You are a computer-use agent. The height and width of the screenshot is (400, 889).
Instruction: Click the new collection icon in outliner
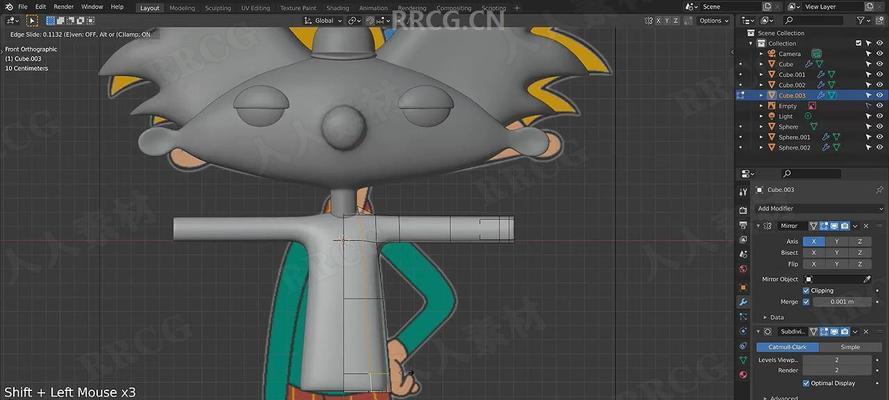(x=879, y=20)
